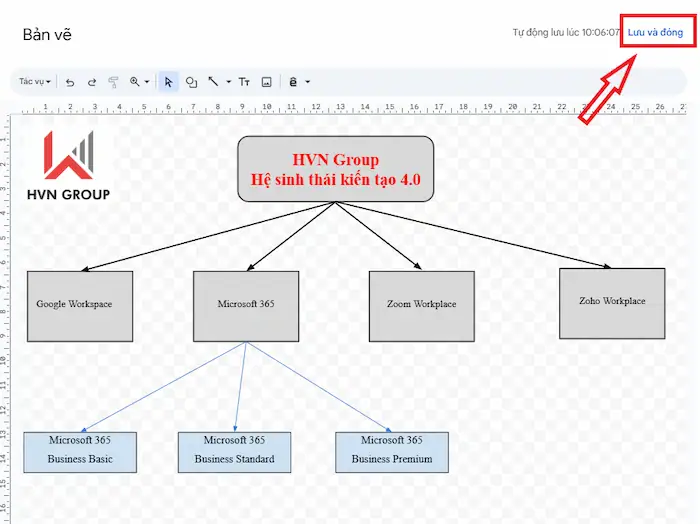Open the Tác vụ actions menu
The width and height of the screenshot is (700, 524).
click(34, 82)
